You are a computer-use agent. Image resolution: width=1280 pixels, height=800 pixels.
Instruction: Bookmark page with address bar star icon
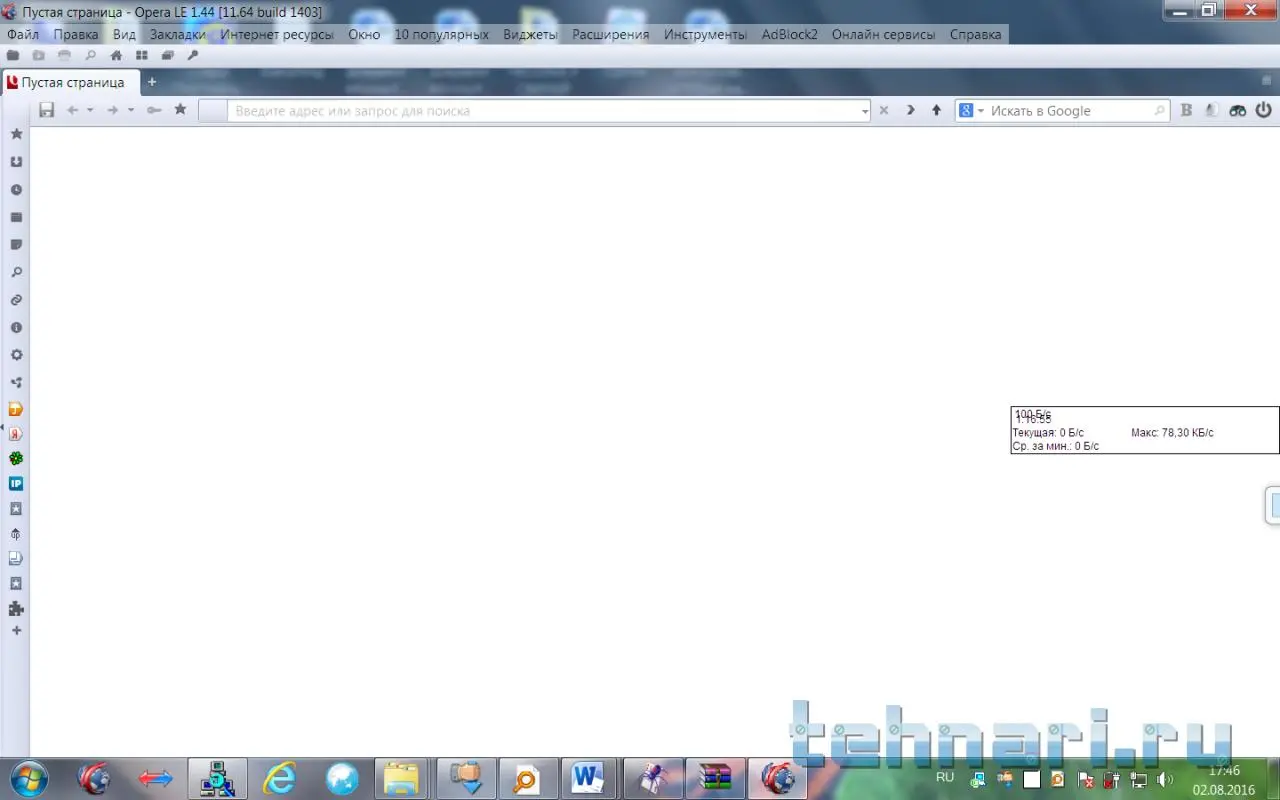pyautogui.click(x=180, y=109)
